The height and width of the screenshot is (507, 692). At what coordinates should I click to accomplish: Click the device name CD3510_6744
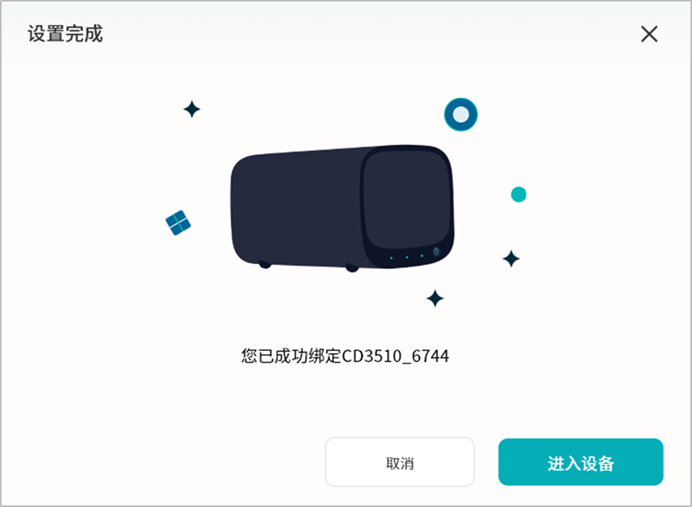(x=395, y=356)
